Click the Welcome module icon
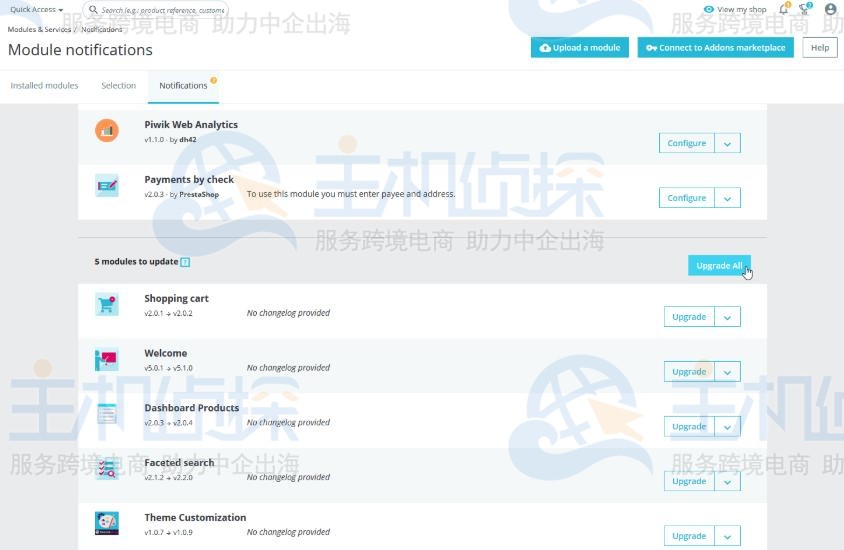This screenshot has height=550, width=844. (x=107, y=359)
